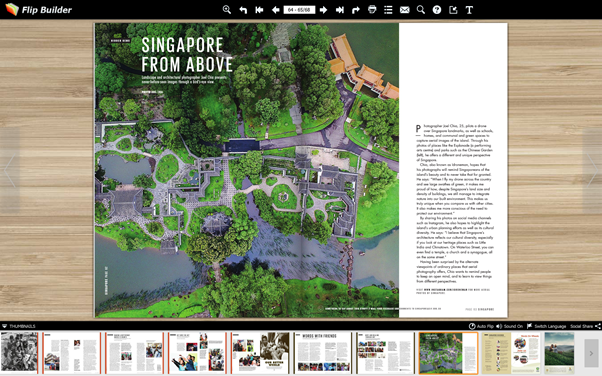Image resolution: width=602 pixels, height=376 pixels.
Task: Share the book via email icon
Action: 404,10
